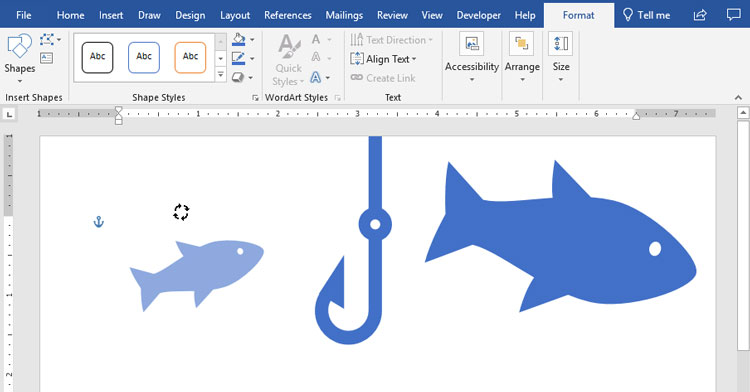Click the Comments speech bubble icon
Viewport: 750px width, 392px height.
click(733, 15)
